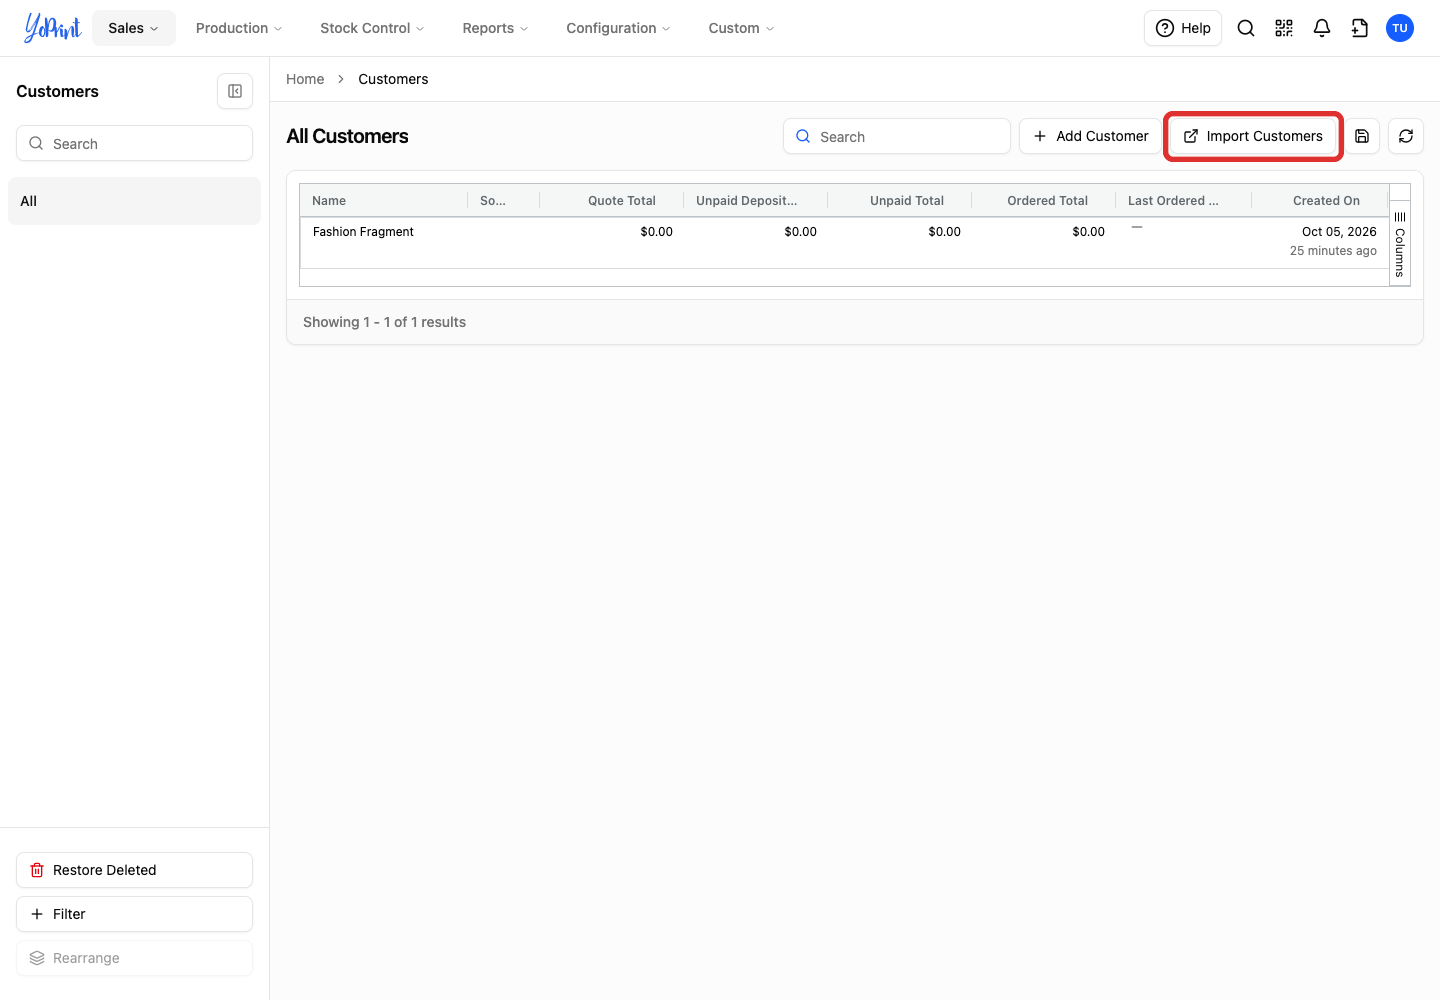
Task: Open the Fashion Fragment customer
Action: (x=363, y=232)
